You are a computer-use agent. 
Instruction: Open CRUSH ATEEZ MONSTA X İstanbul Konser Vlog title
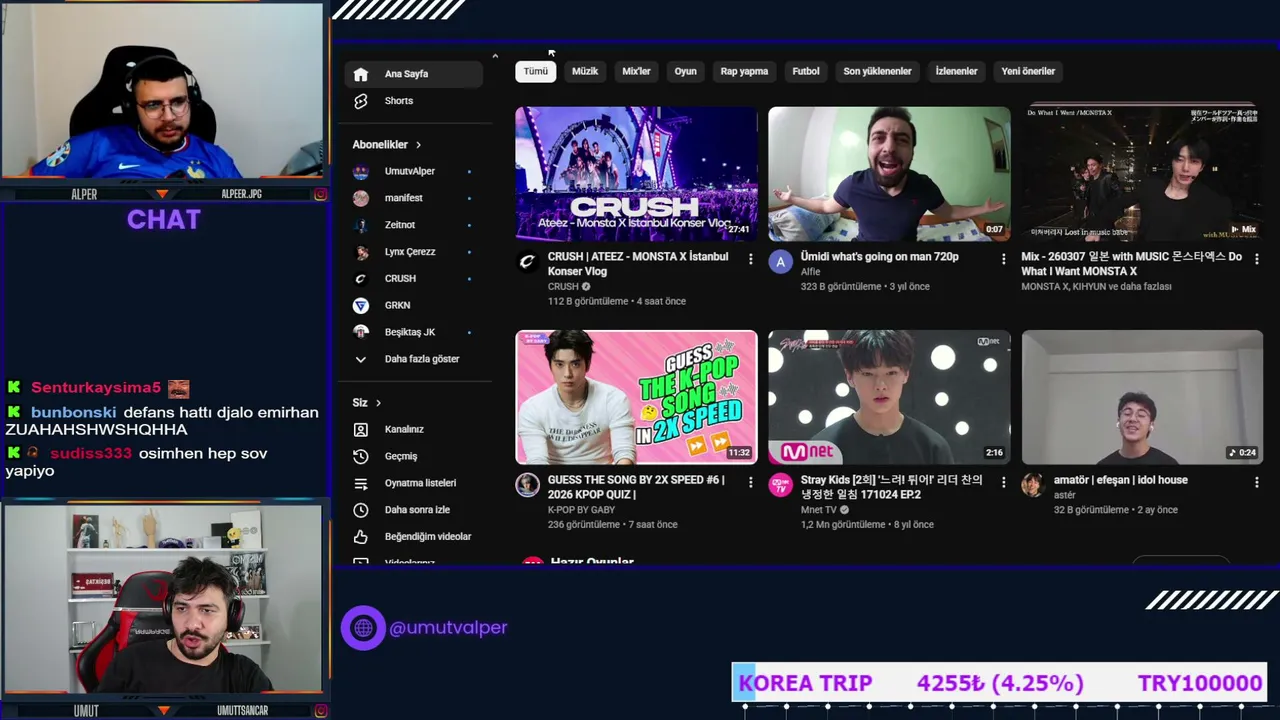(x=638, y=264)
